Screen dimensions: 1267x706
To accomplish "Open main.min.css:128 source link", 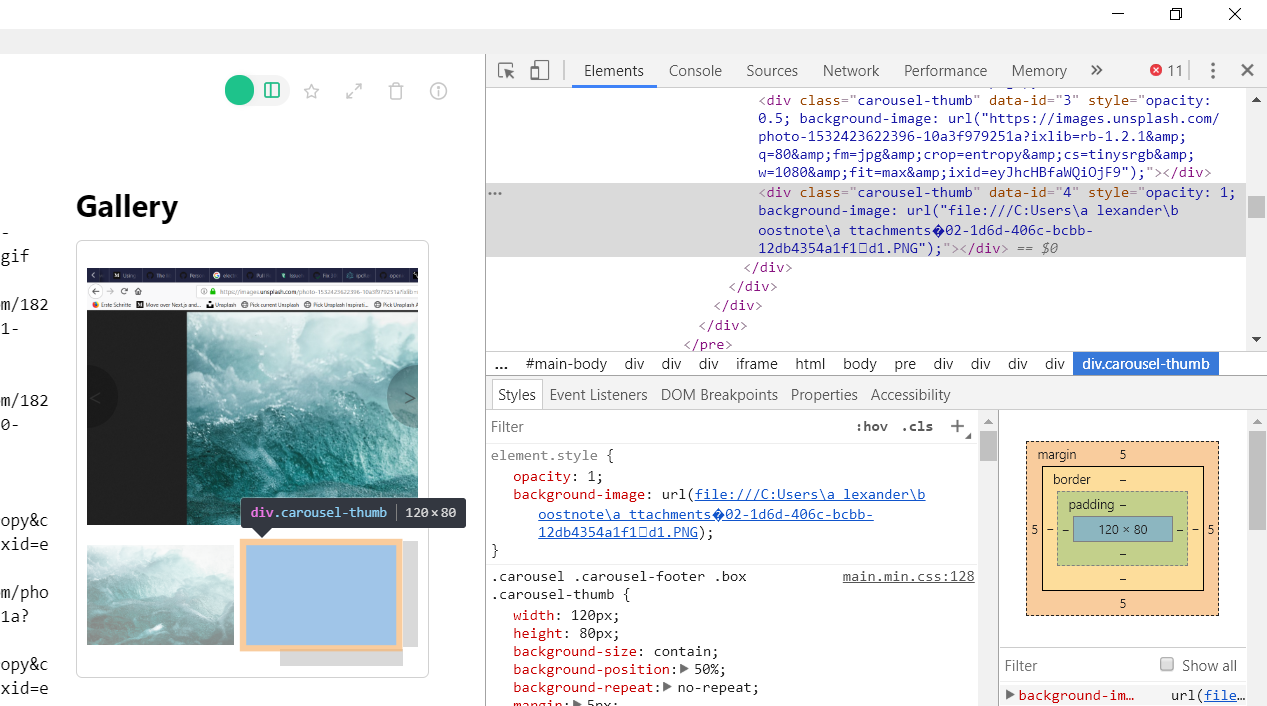I will pos(908,576).
